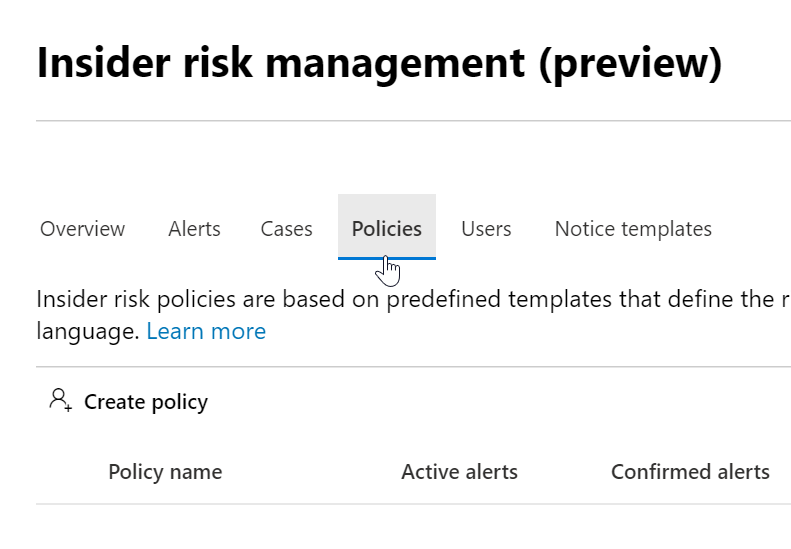Screen dimensions: 791x549
Task: Click the Active alerts column header
Action: [x=459, y=472]
